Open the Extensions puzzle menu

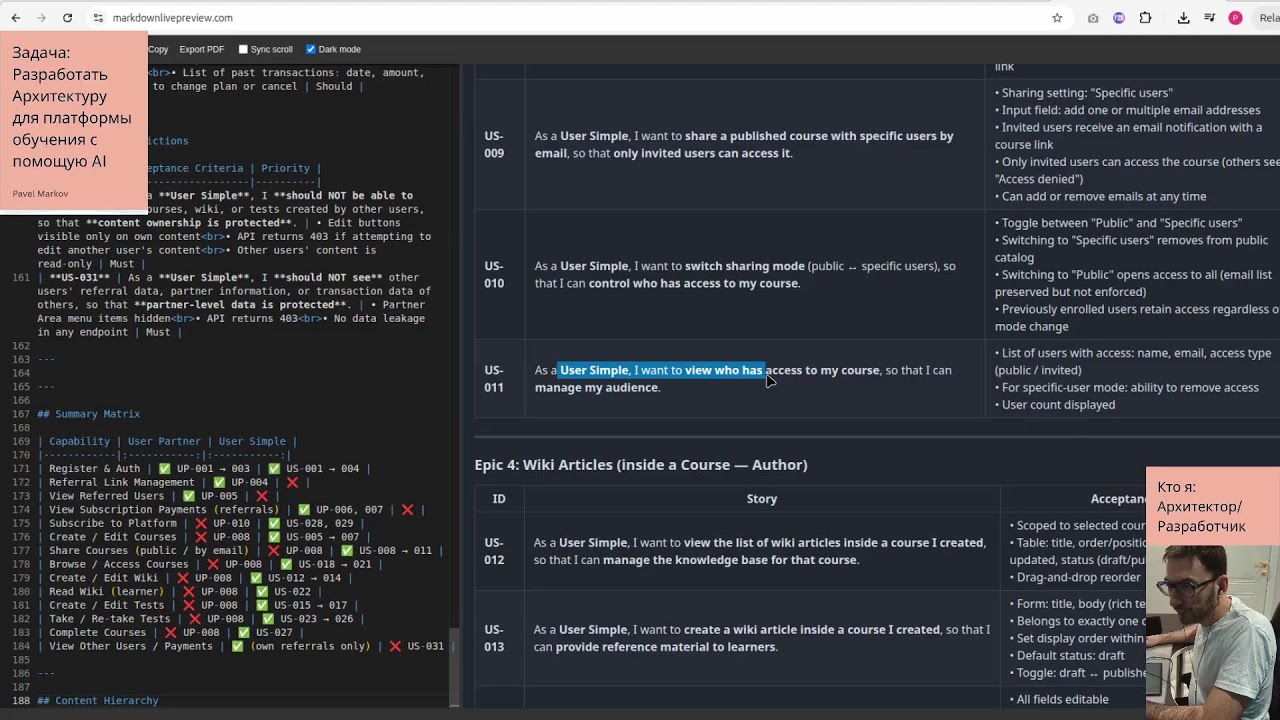pos(1145,18)
